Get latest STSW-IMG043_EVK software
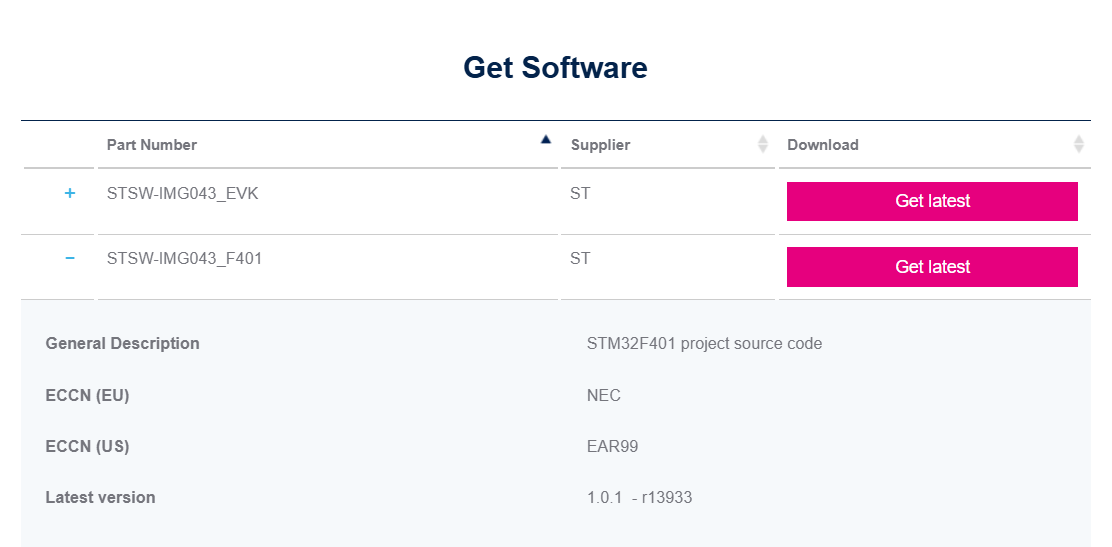 click(x=932, y=201)
